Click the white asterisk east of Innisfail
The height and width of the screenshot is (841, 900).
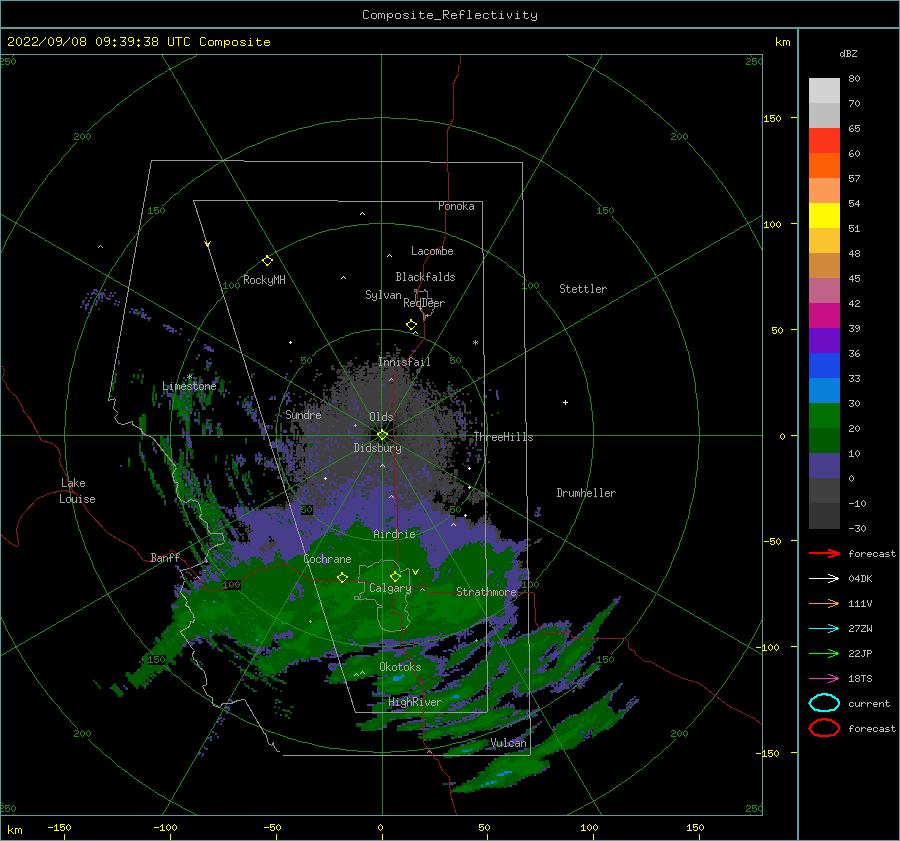tap(475, 343)
